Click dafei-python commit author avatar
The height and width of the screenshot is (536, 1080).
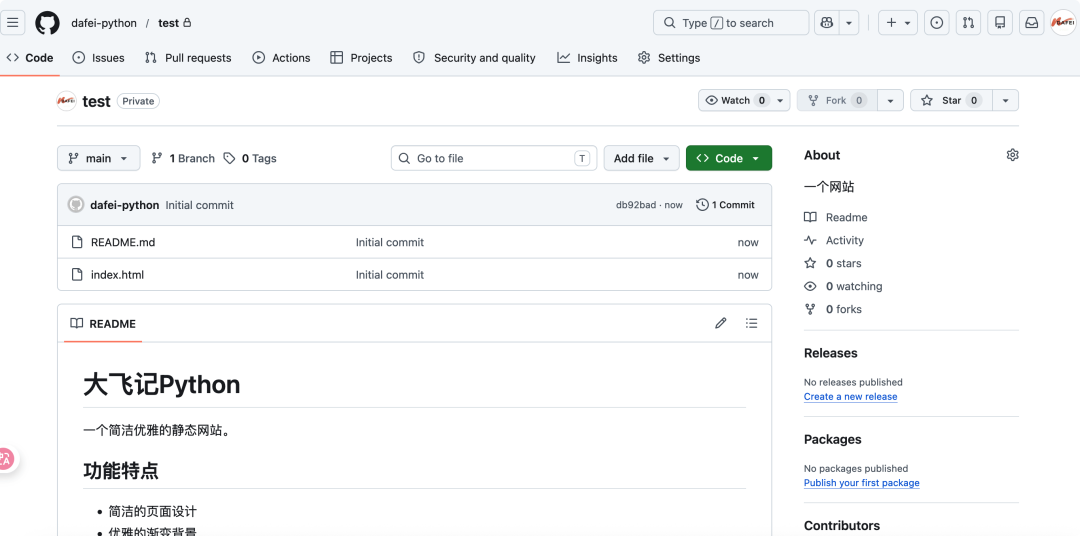[76, 205]
